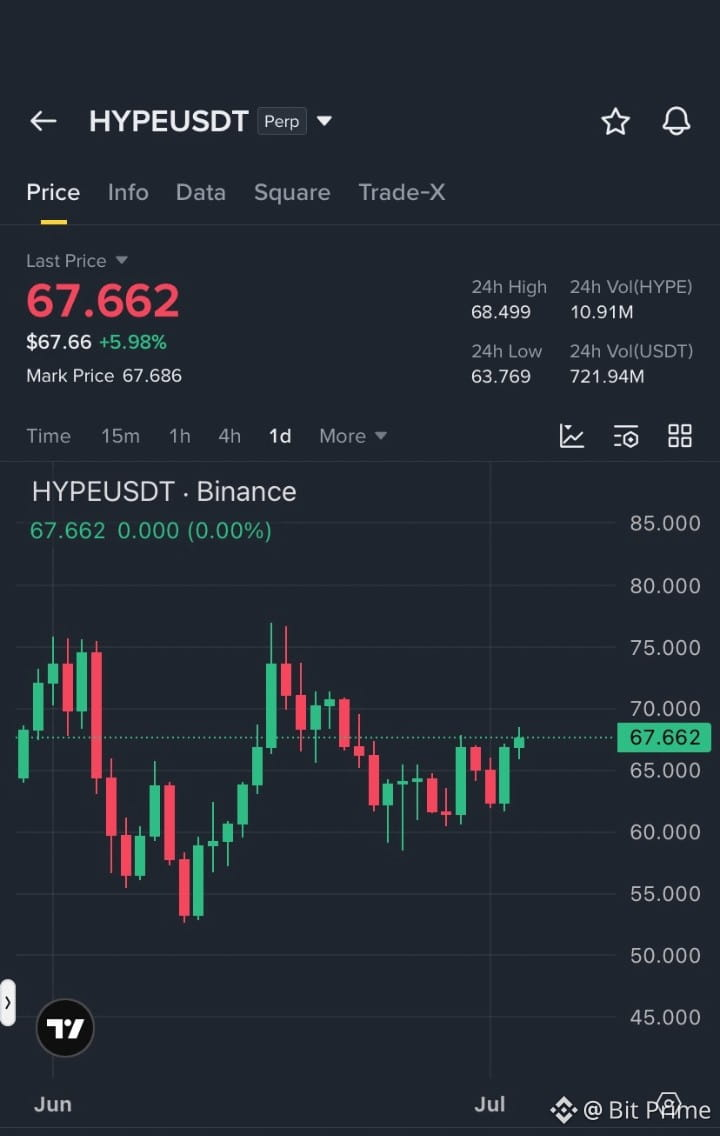Tap the Perp contract type label
This screenshot has height=1136, width=720.
pyautogui.click(x=282, y=121)
